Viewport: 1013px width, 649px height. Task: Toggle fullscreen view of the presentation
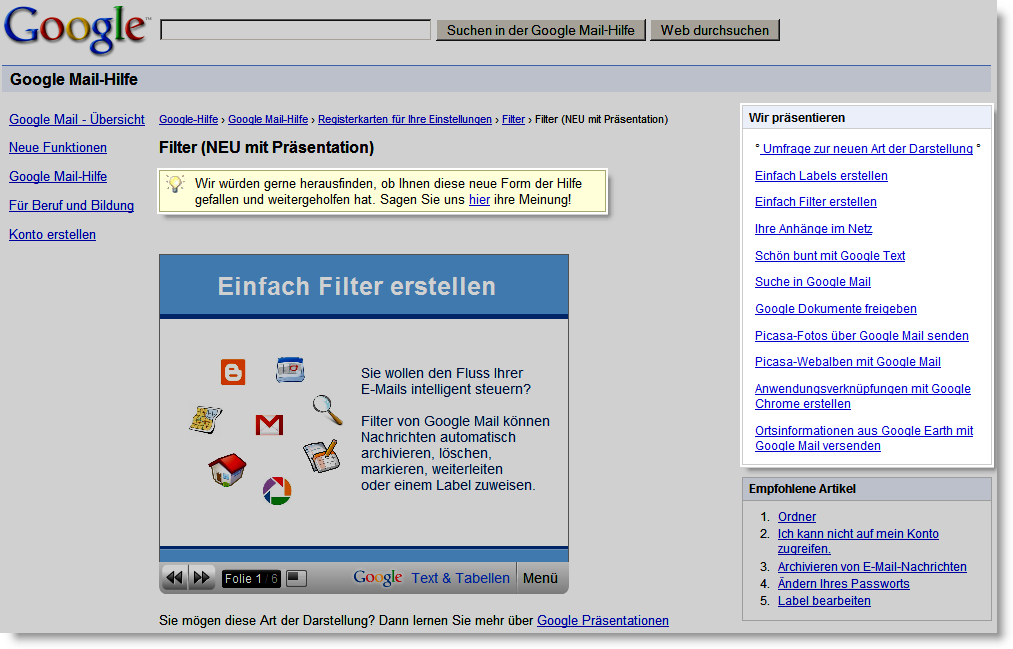coord(296,578)
